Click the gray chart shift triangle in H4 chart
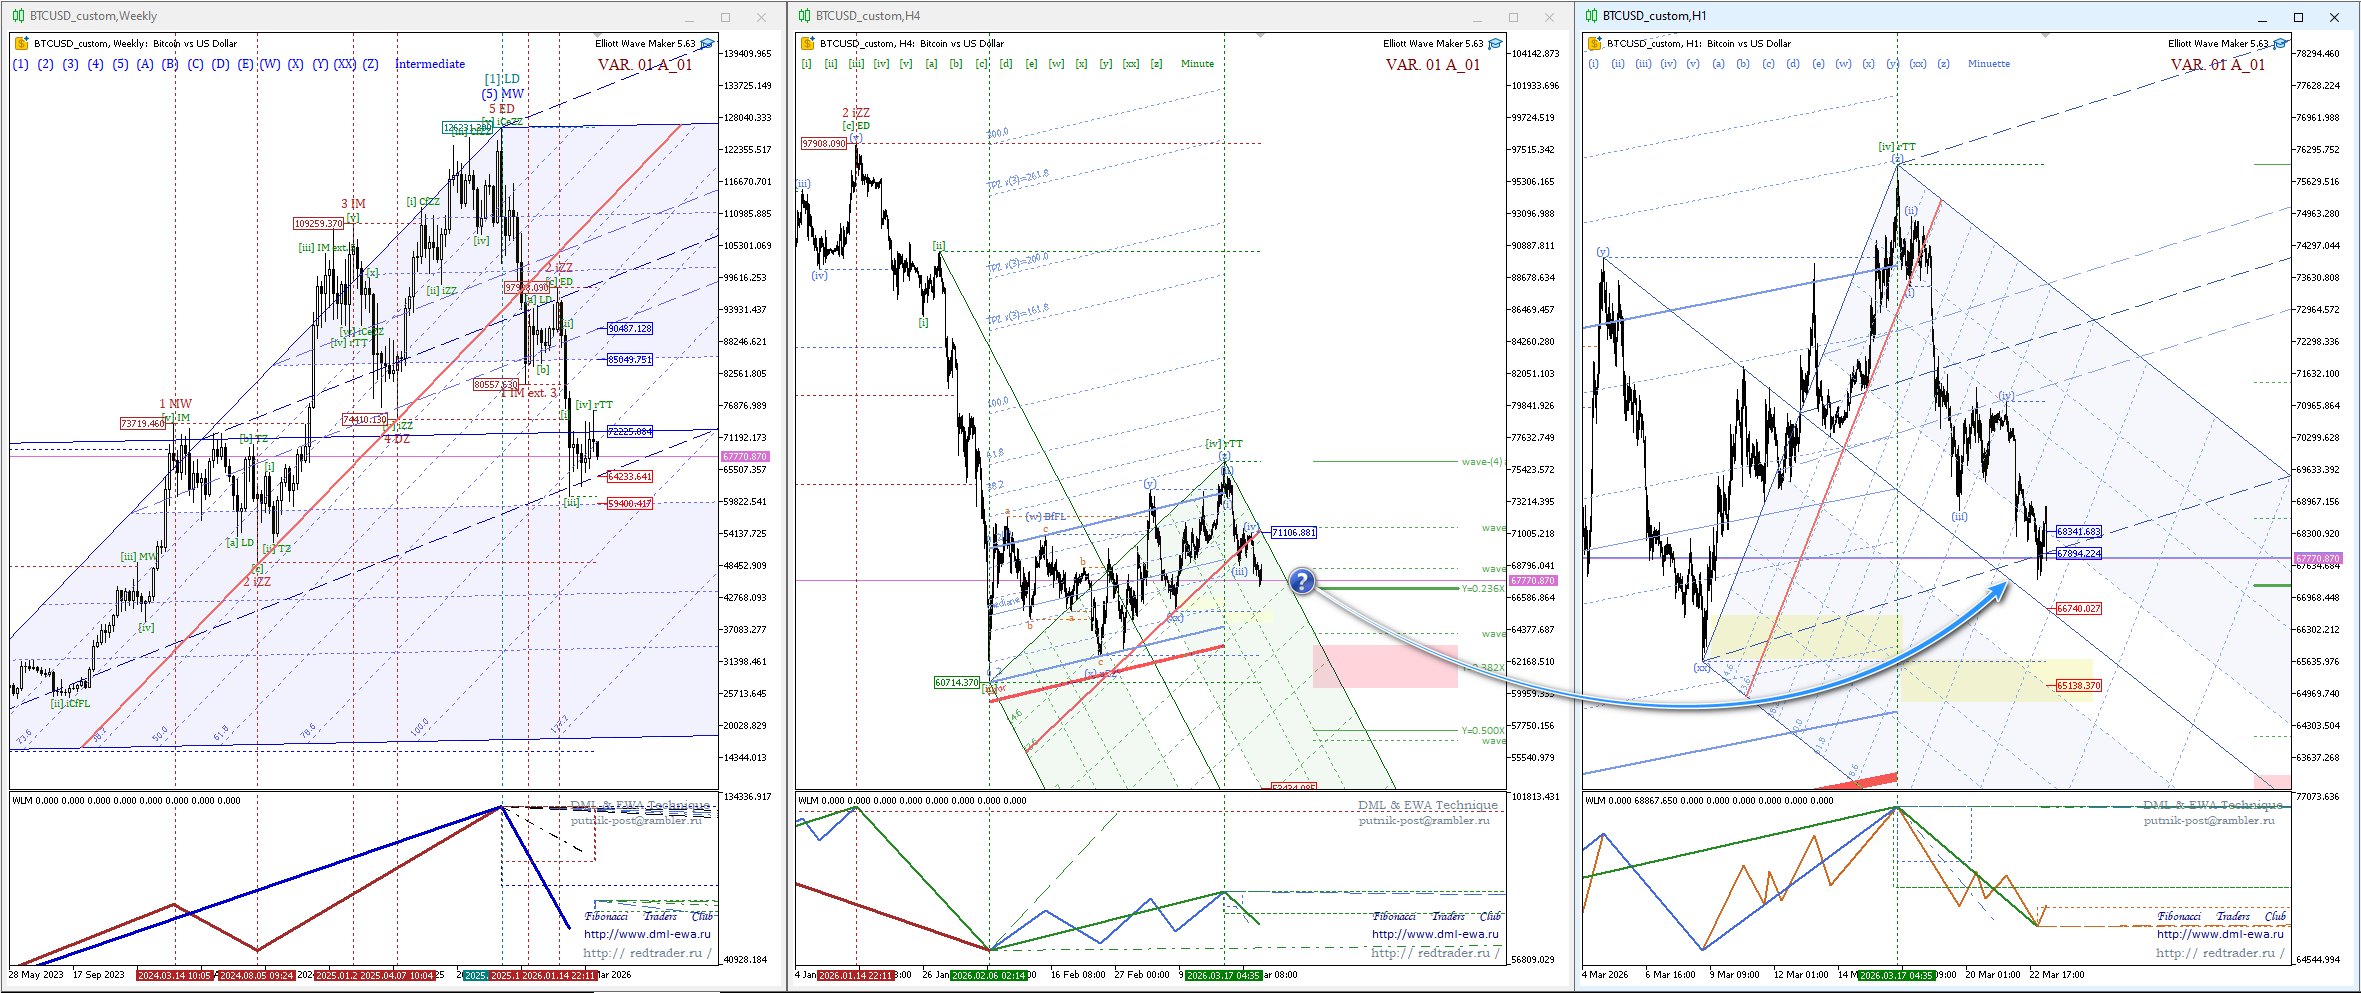2361x993 pixels. click(1261, 36)
